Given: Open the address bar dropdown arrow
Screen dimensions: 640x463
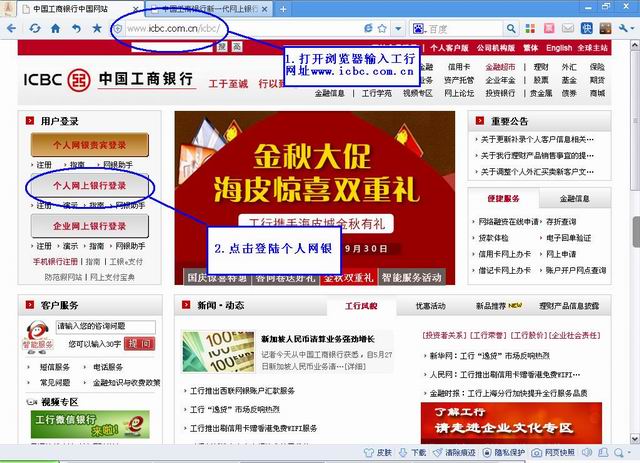Looking at the screenshot, I should pyautogui.click(x=398, y=28).
